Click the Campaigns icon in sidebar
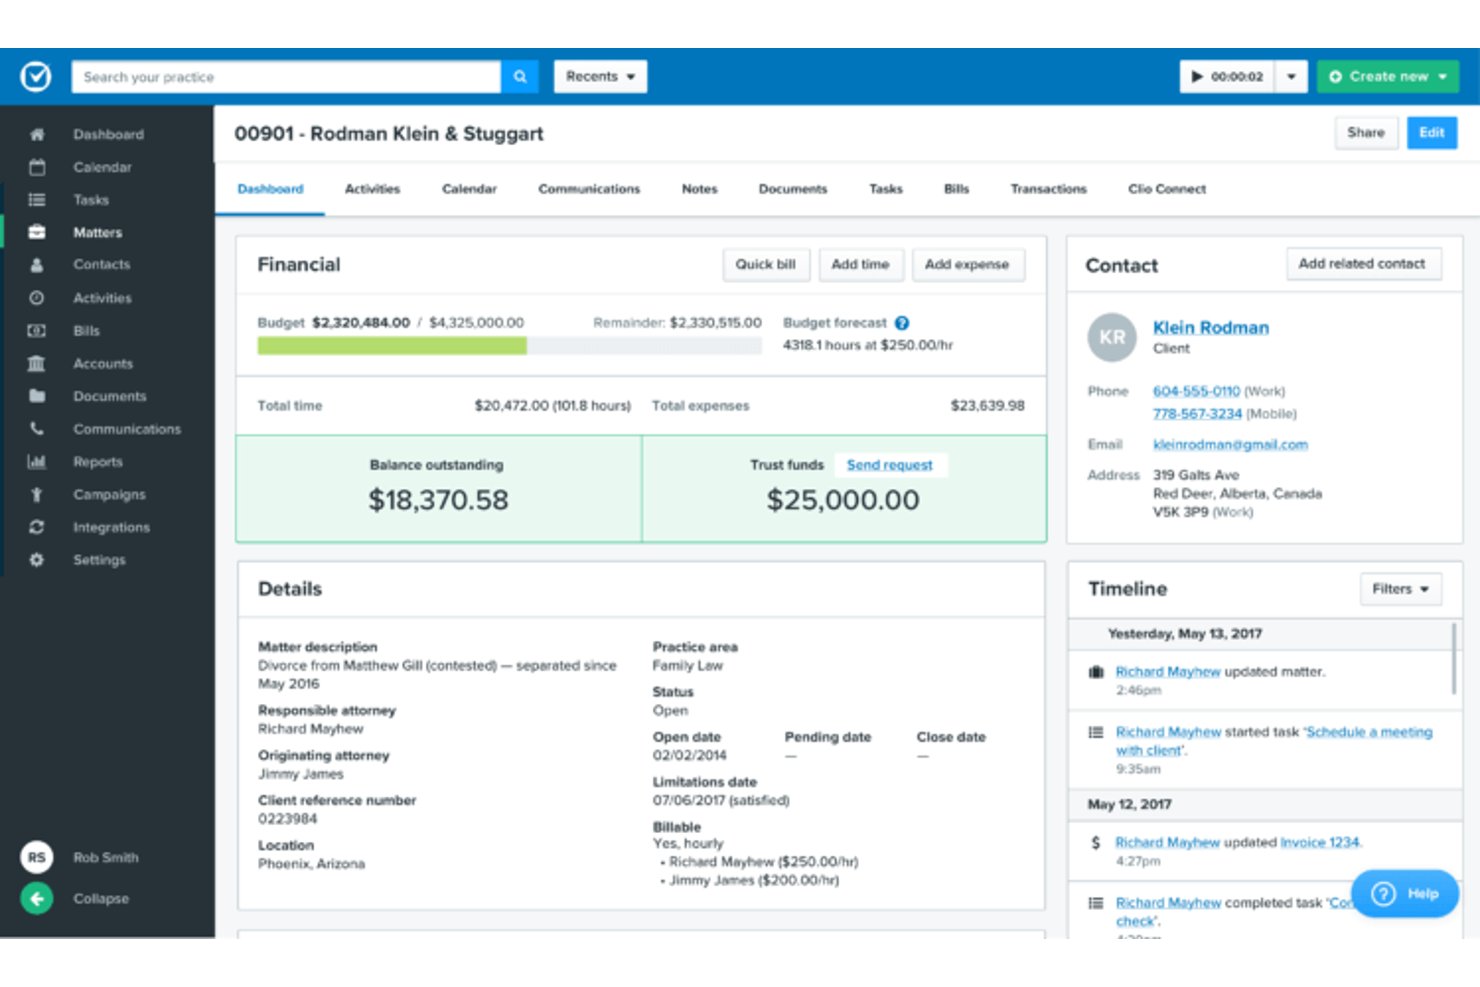Image resolution: width=1480 pixels, height=987 pixels. click(37, 495)
